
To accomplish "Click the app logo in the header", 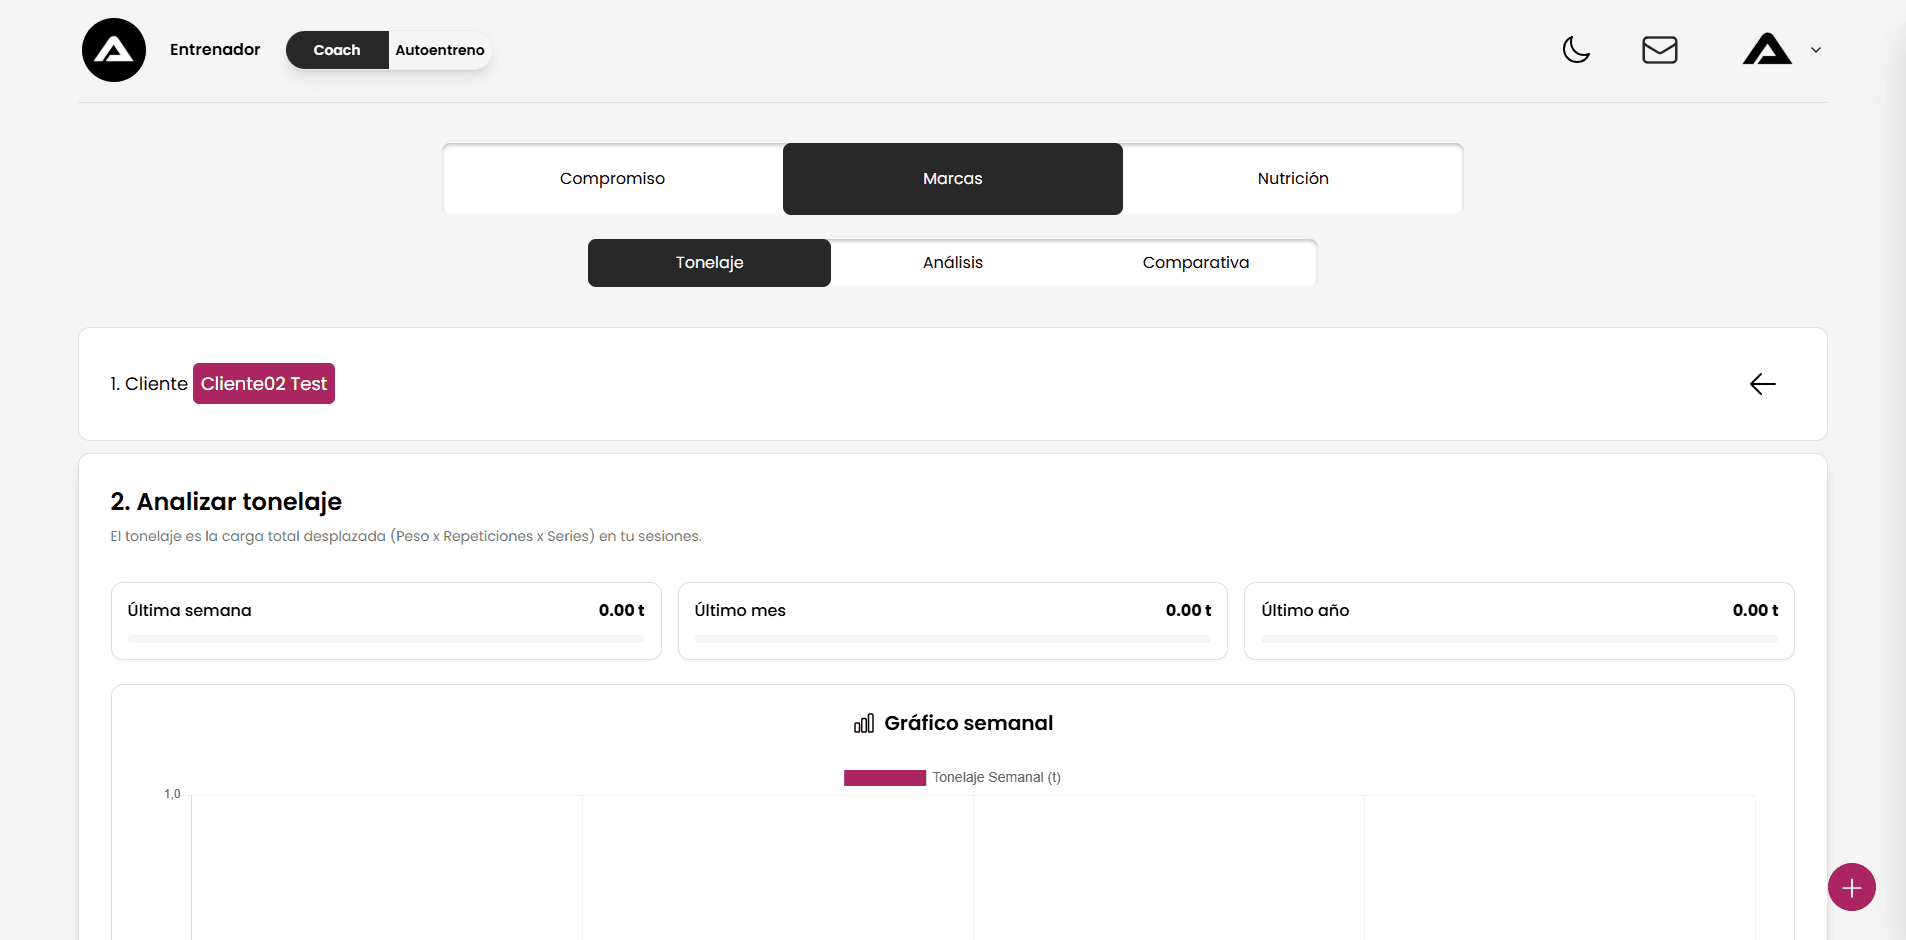I will click(114, 50).
